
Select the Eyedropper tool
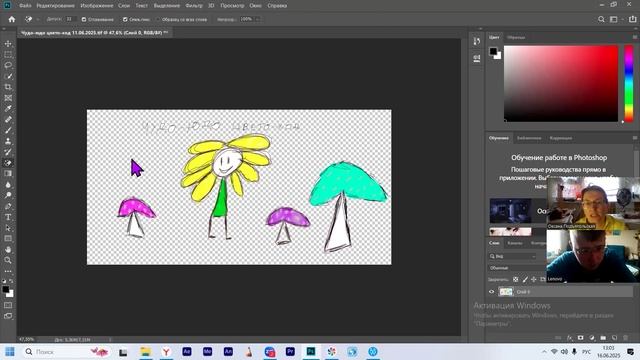[8, 109]
